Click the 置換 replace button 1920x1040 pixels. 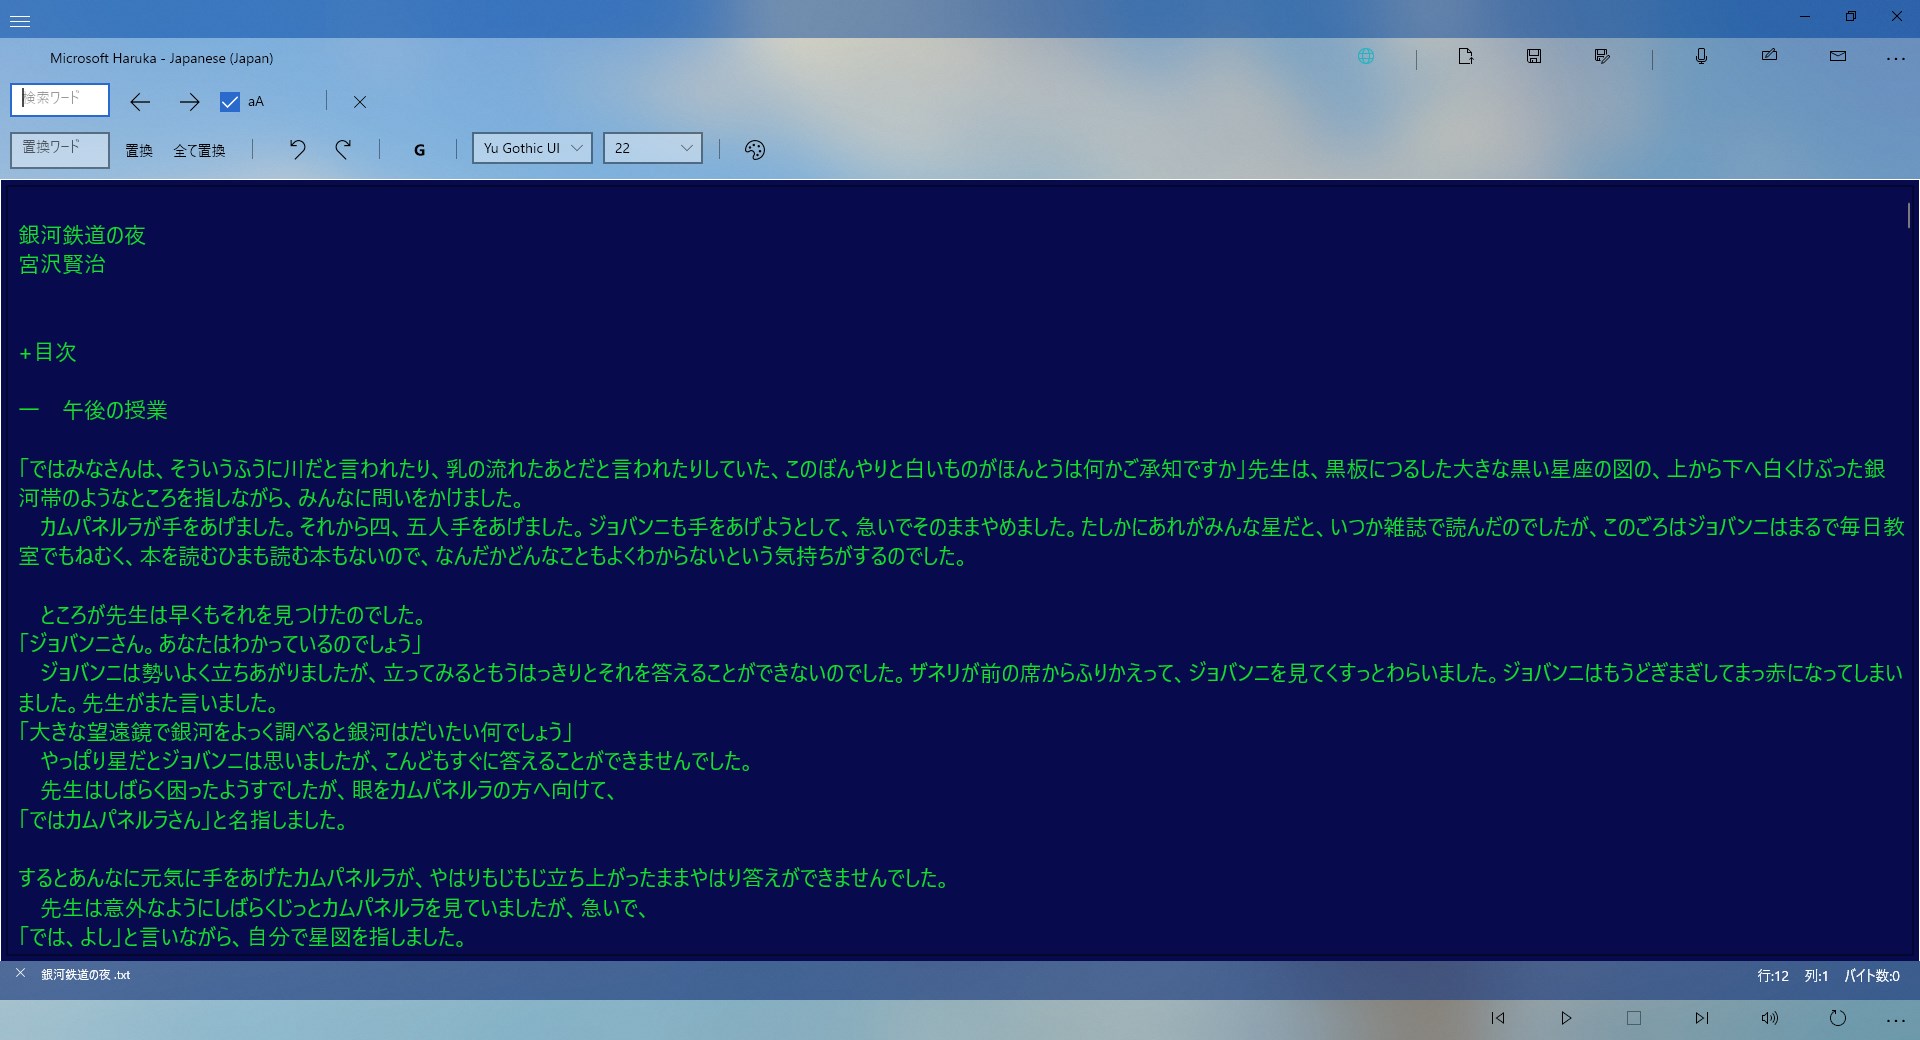(139, 150)
